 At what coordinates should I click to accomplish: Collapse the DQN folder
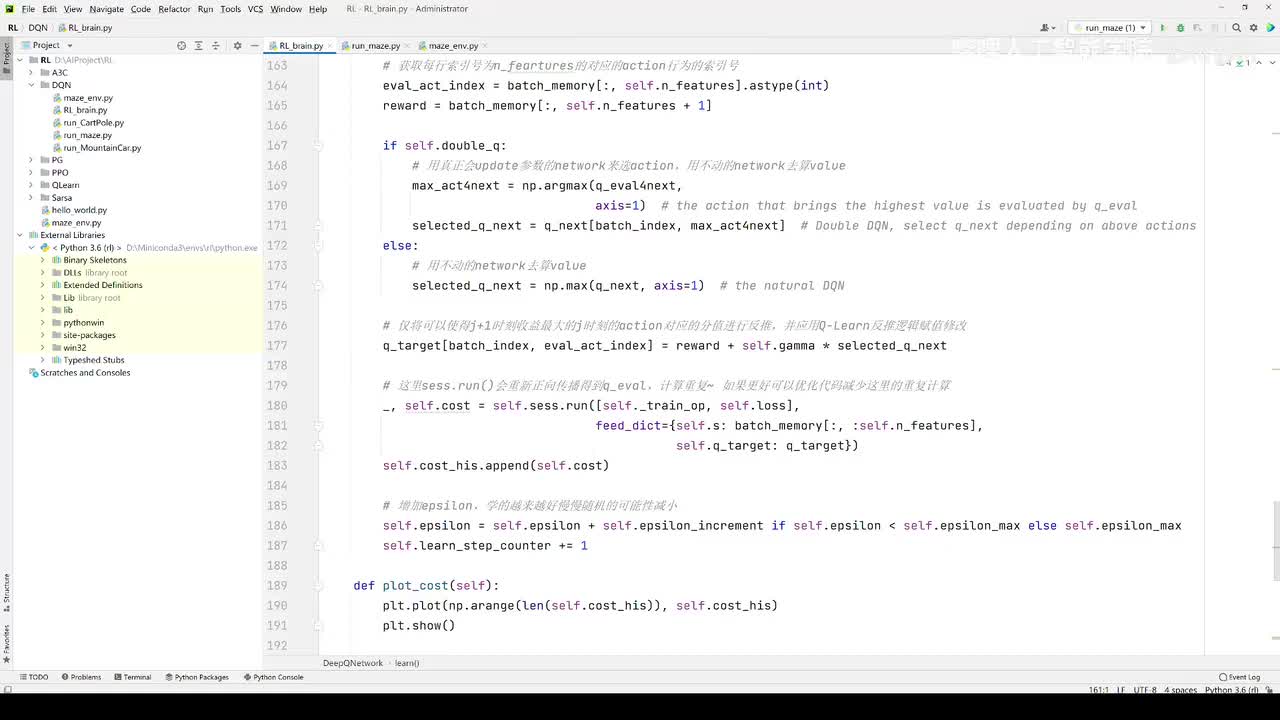pos(31,85)
